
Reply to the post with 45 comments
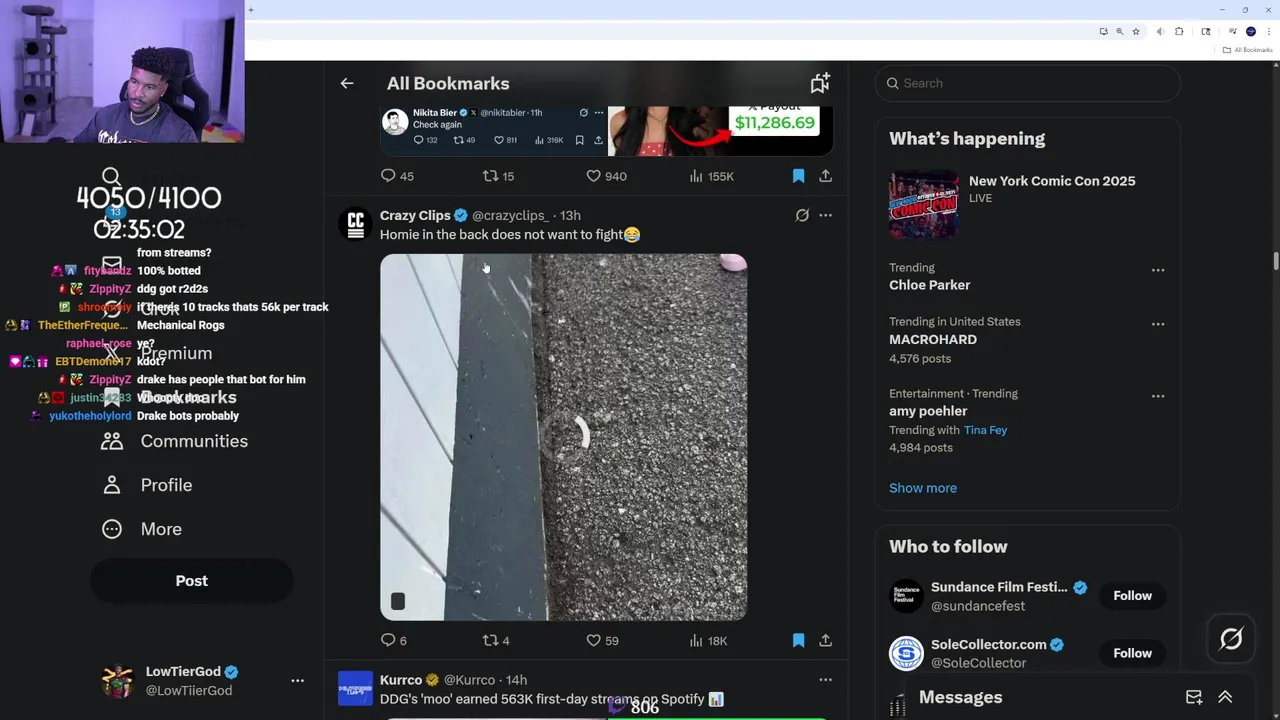[397, 176]
